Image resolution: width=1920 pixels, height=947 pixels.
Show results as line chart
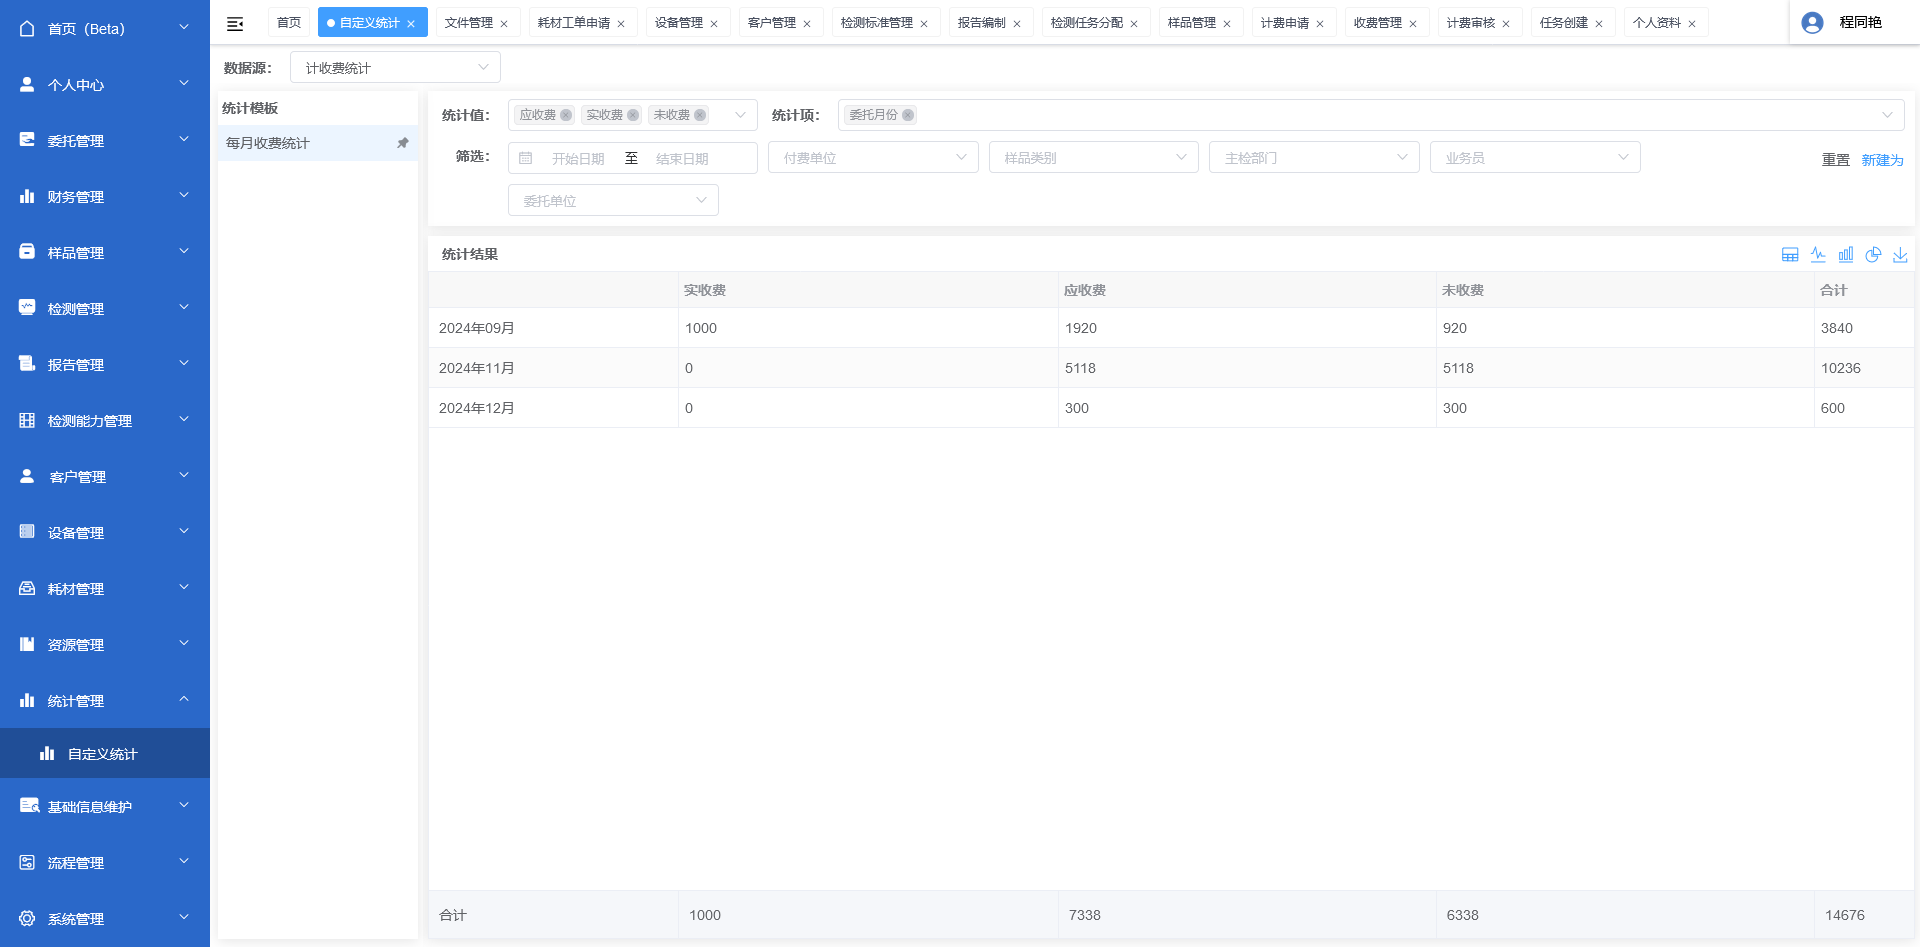pyautogui.click(x=1818, y=255)
